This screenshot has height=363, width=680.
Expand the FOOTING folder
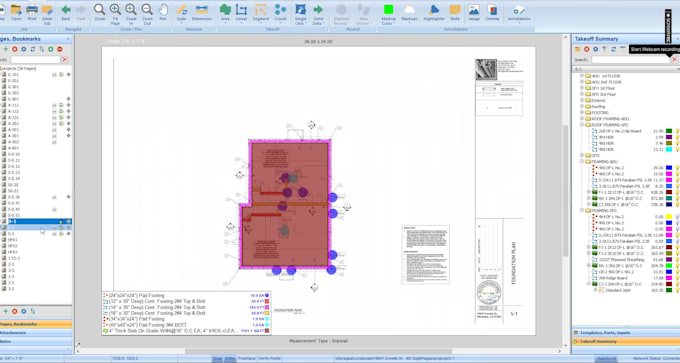click(x=582, y=112)
